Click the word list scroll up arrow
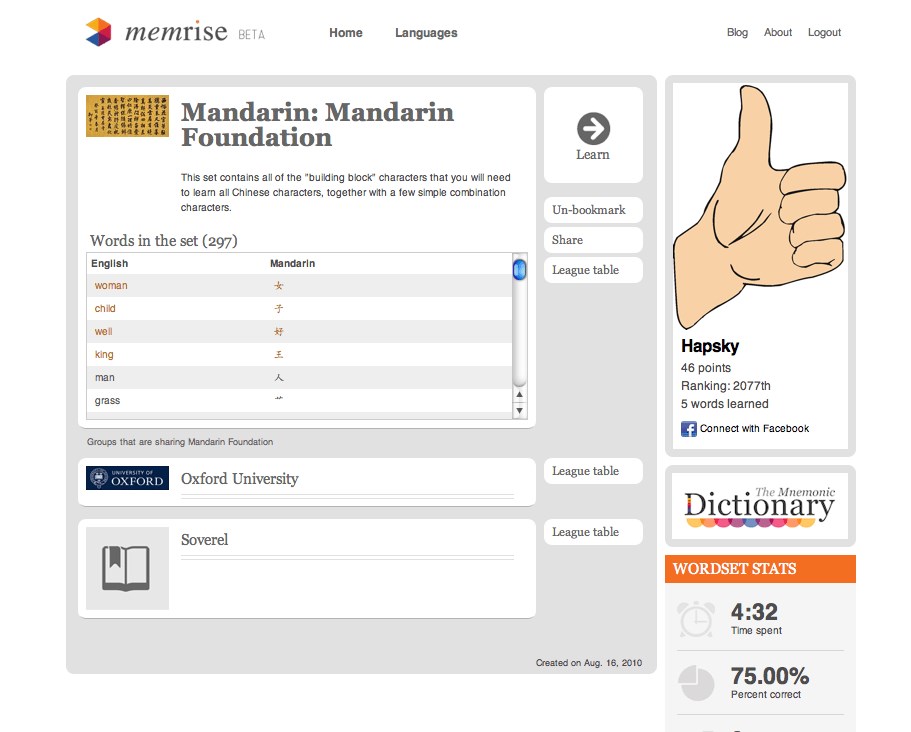The height and width of the screenshot is (732, 911). click(x=519, y=394)
